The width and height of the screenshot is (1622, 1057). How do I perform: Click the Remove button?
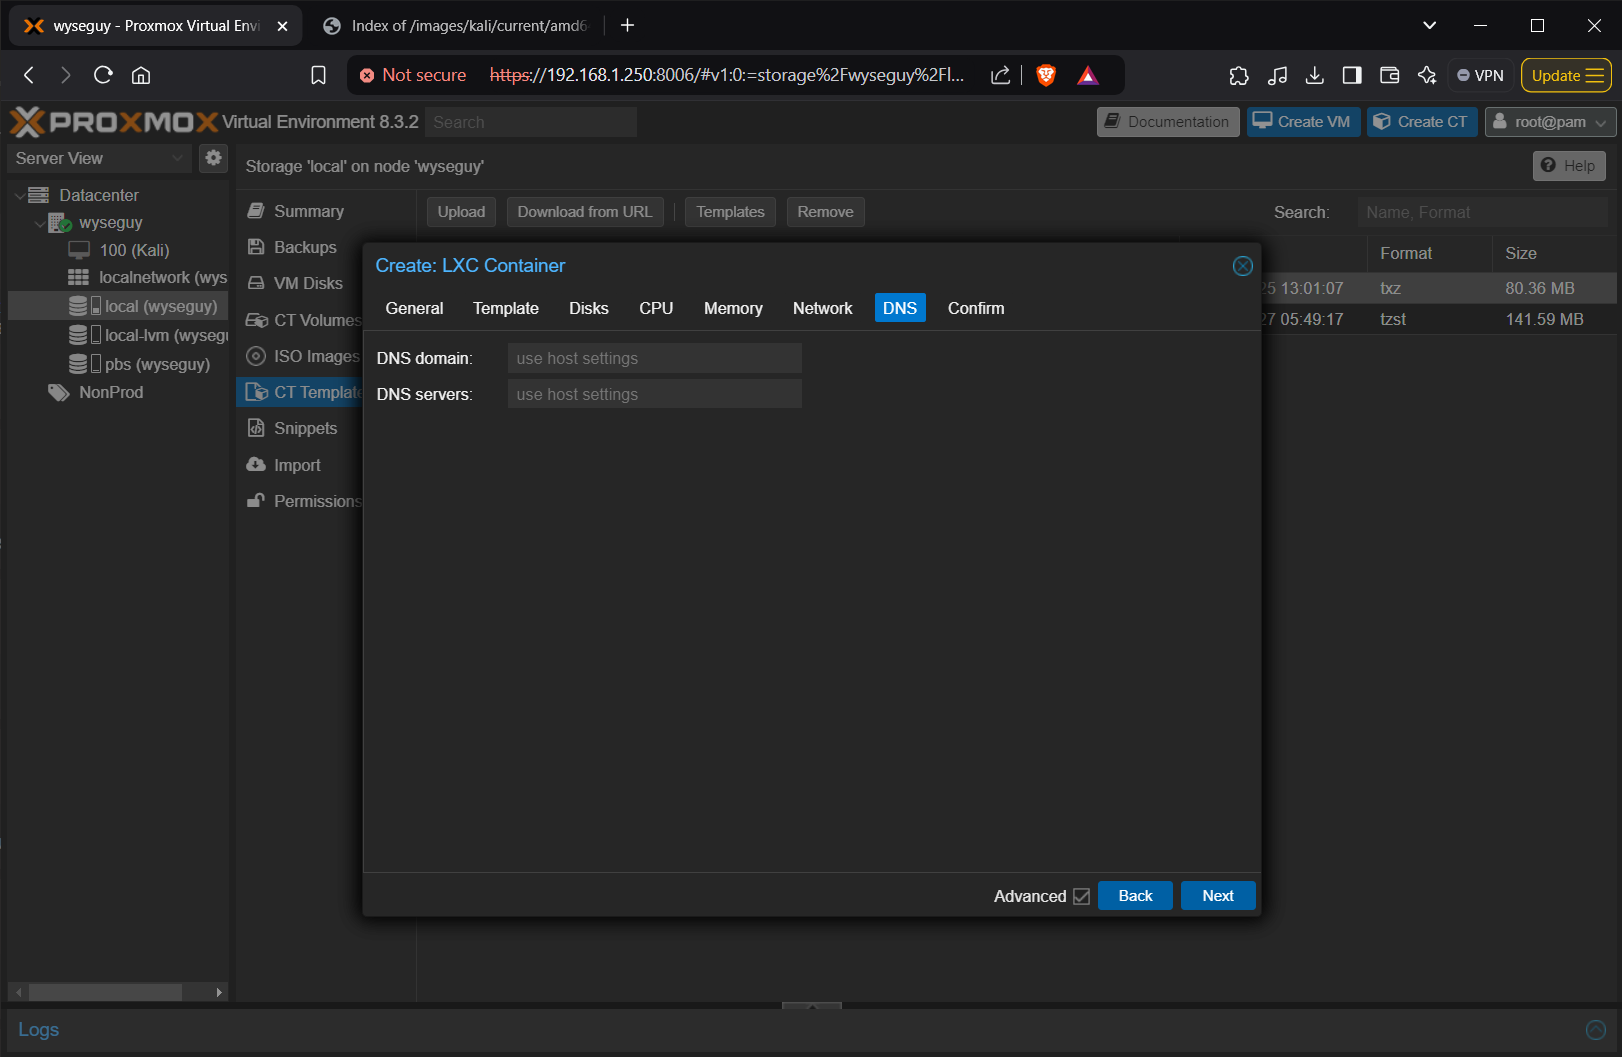pos(825,212)
